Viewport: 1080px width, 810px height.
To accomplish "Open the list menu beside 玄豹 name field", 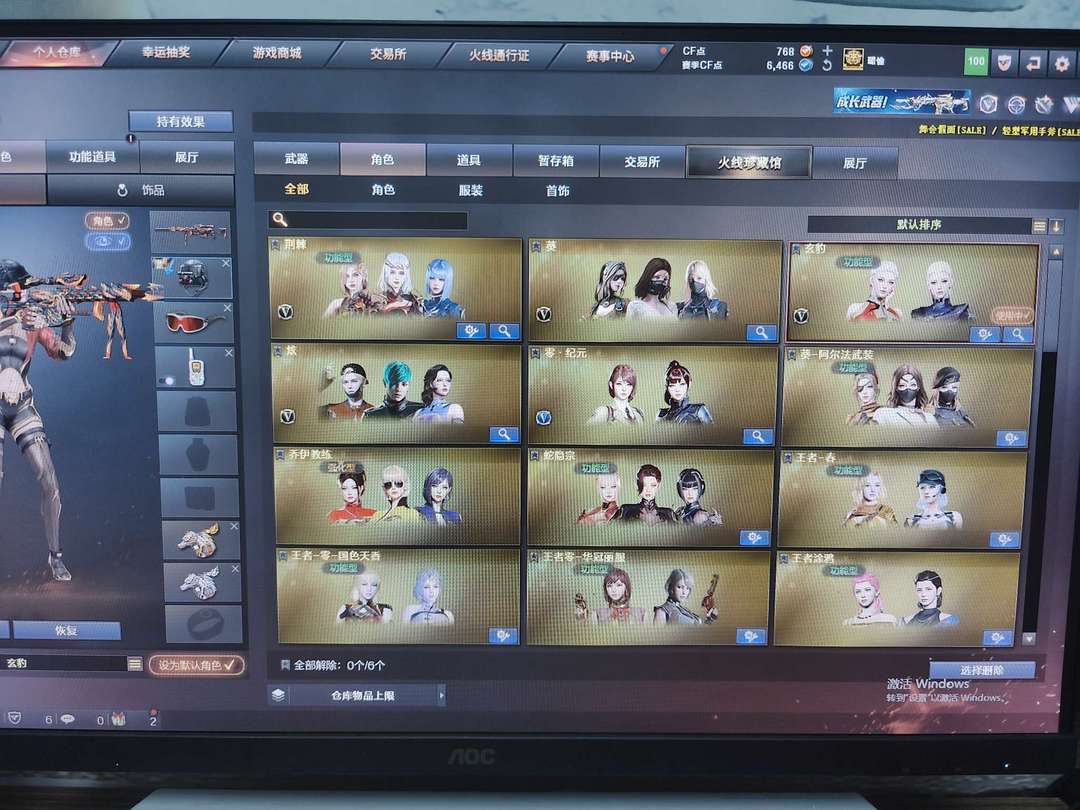I will tap(135, 664).
